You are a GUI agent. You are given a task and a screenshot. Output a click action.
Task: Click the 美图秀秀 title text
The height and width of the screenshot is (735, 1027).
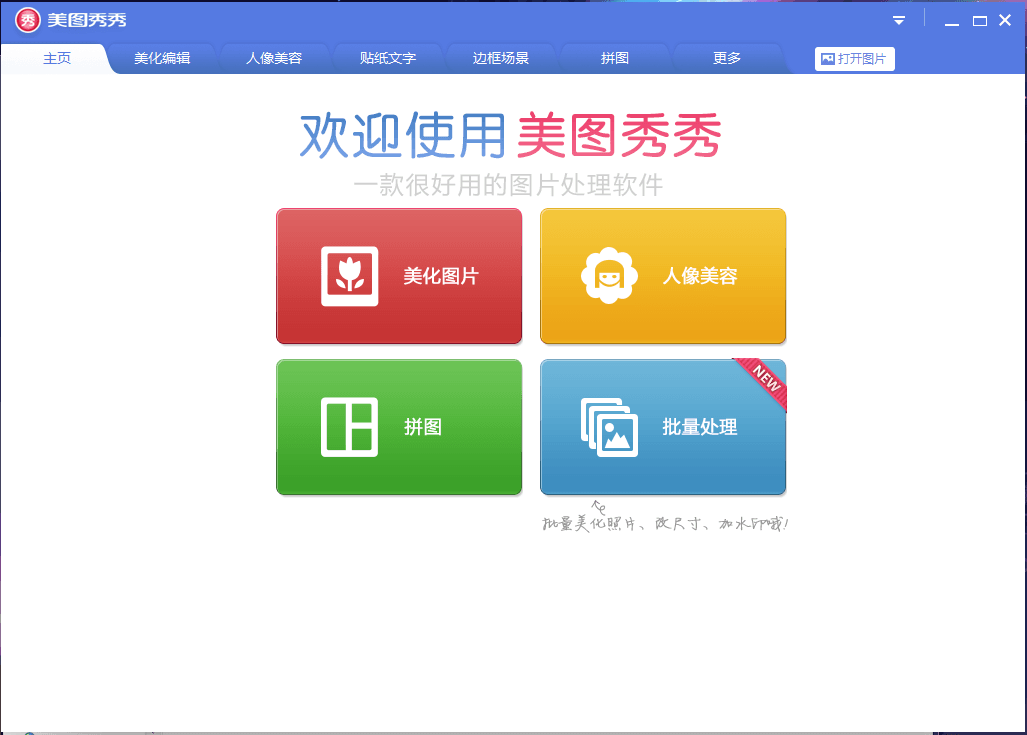(87, 20)
